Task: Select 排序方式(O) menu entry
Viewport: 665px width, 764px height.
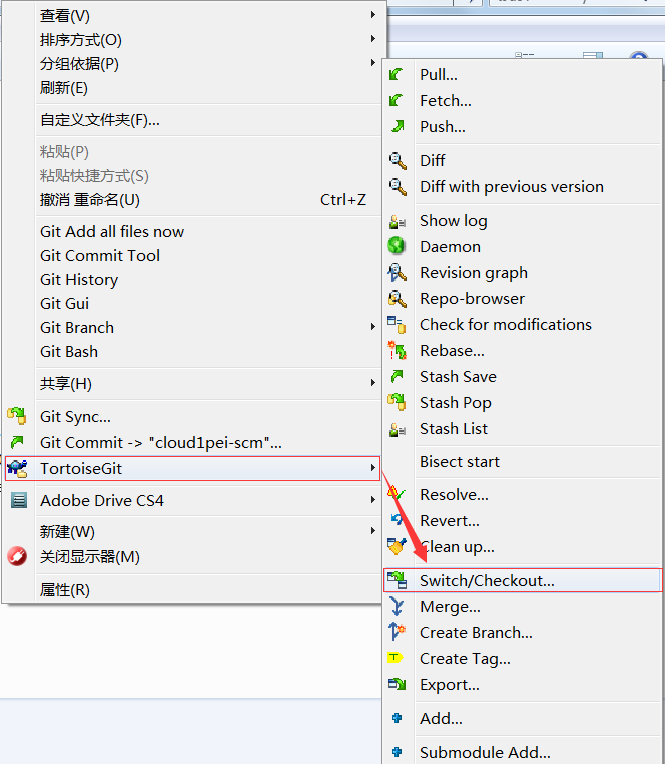Action: click(193, 39)
